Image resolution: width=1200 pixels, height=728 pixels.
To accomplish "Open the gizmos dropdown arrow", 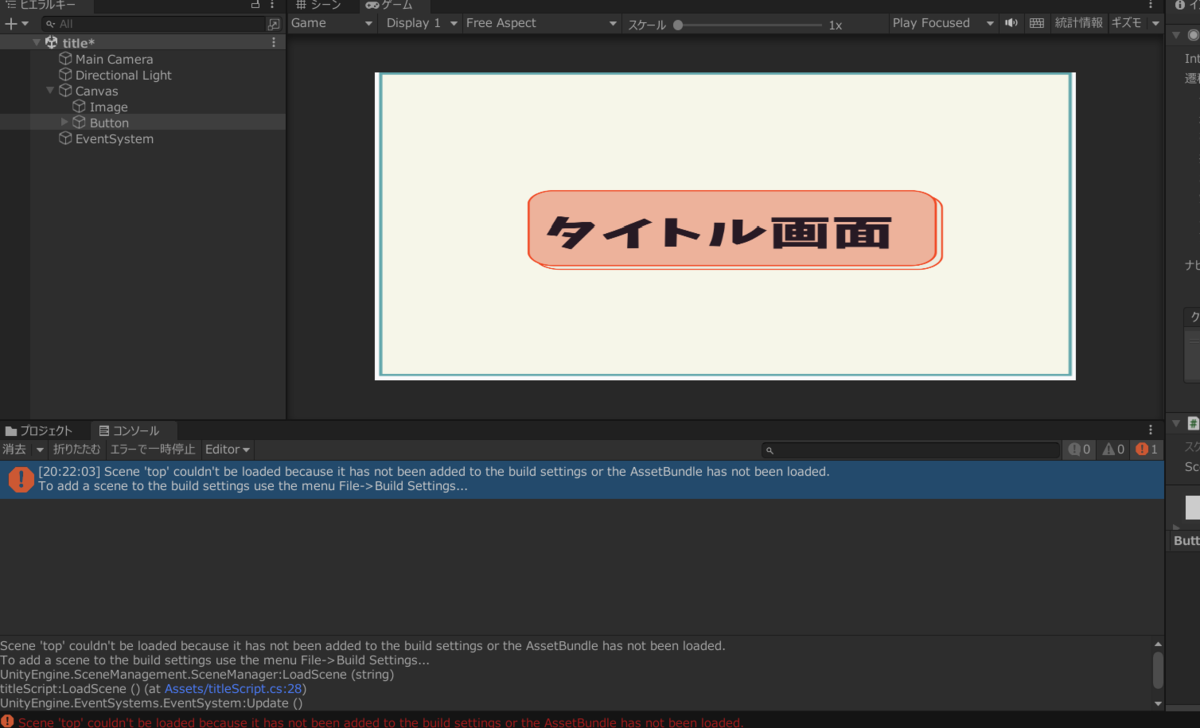I will (1155, 23).
